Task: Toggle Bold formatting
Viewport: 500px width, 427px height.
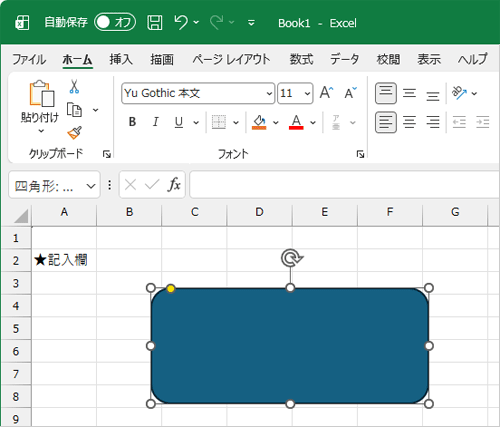Action: [x=132, y=122]
